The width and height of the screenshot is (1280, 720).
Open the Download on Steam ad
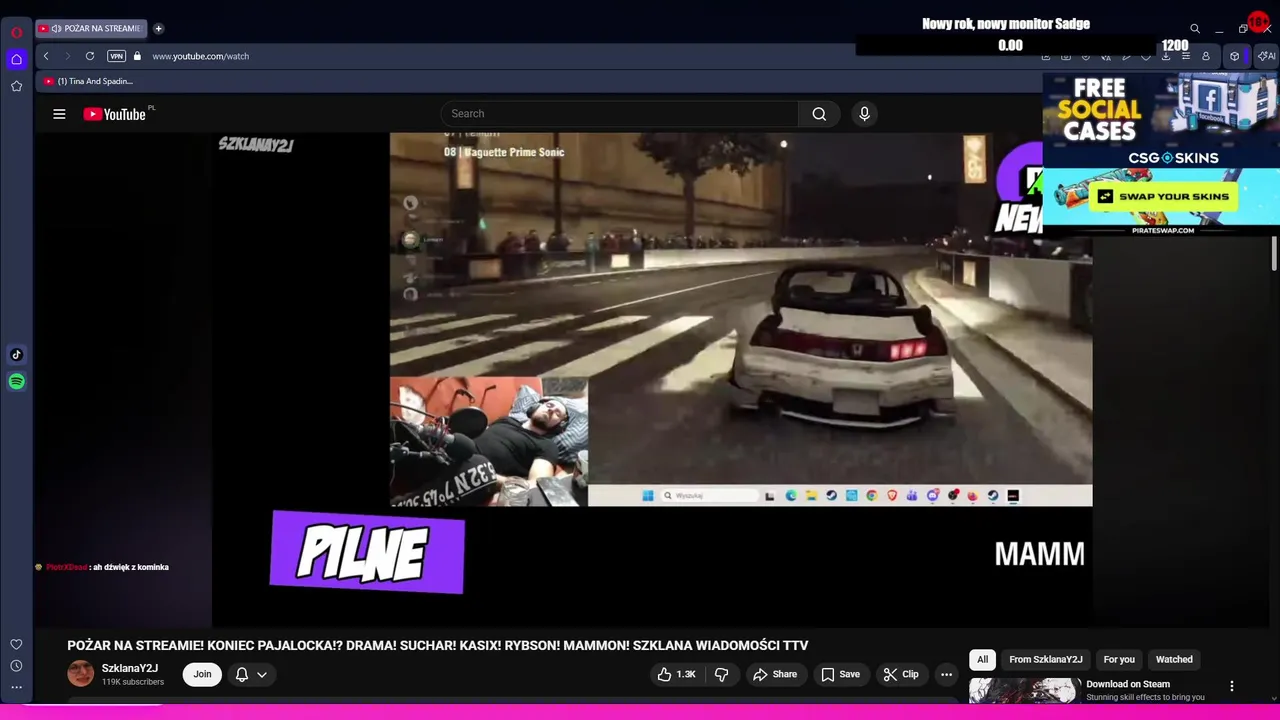(1128, 684)
